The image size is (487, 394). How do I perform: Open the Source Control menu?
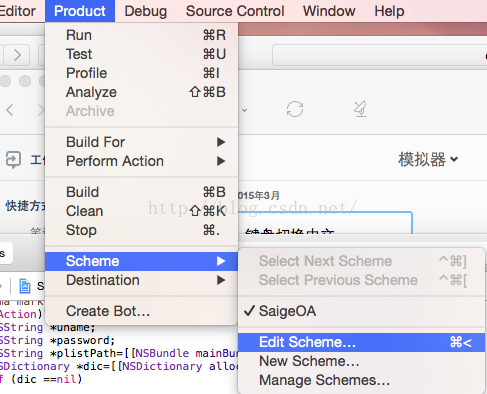coord(235,11)
